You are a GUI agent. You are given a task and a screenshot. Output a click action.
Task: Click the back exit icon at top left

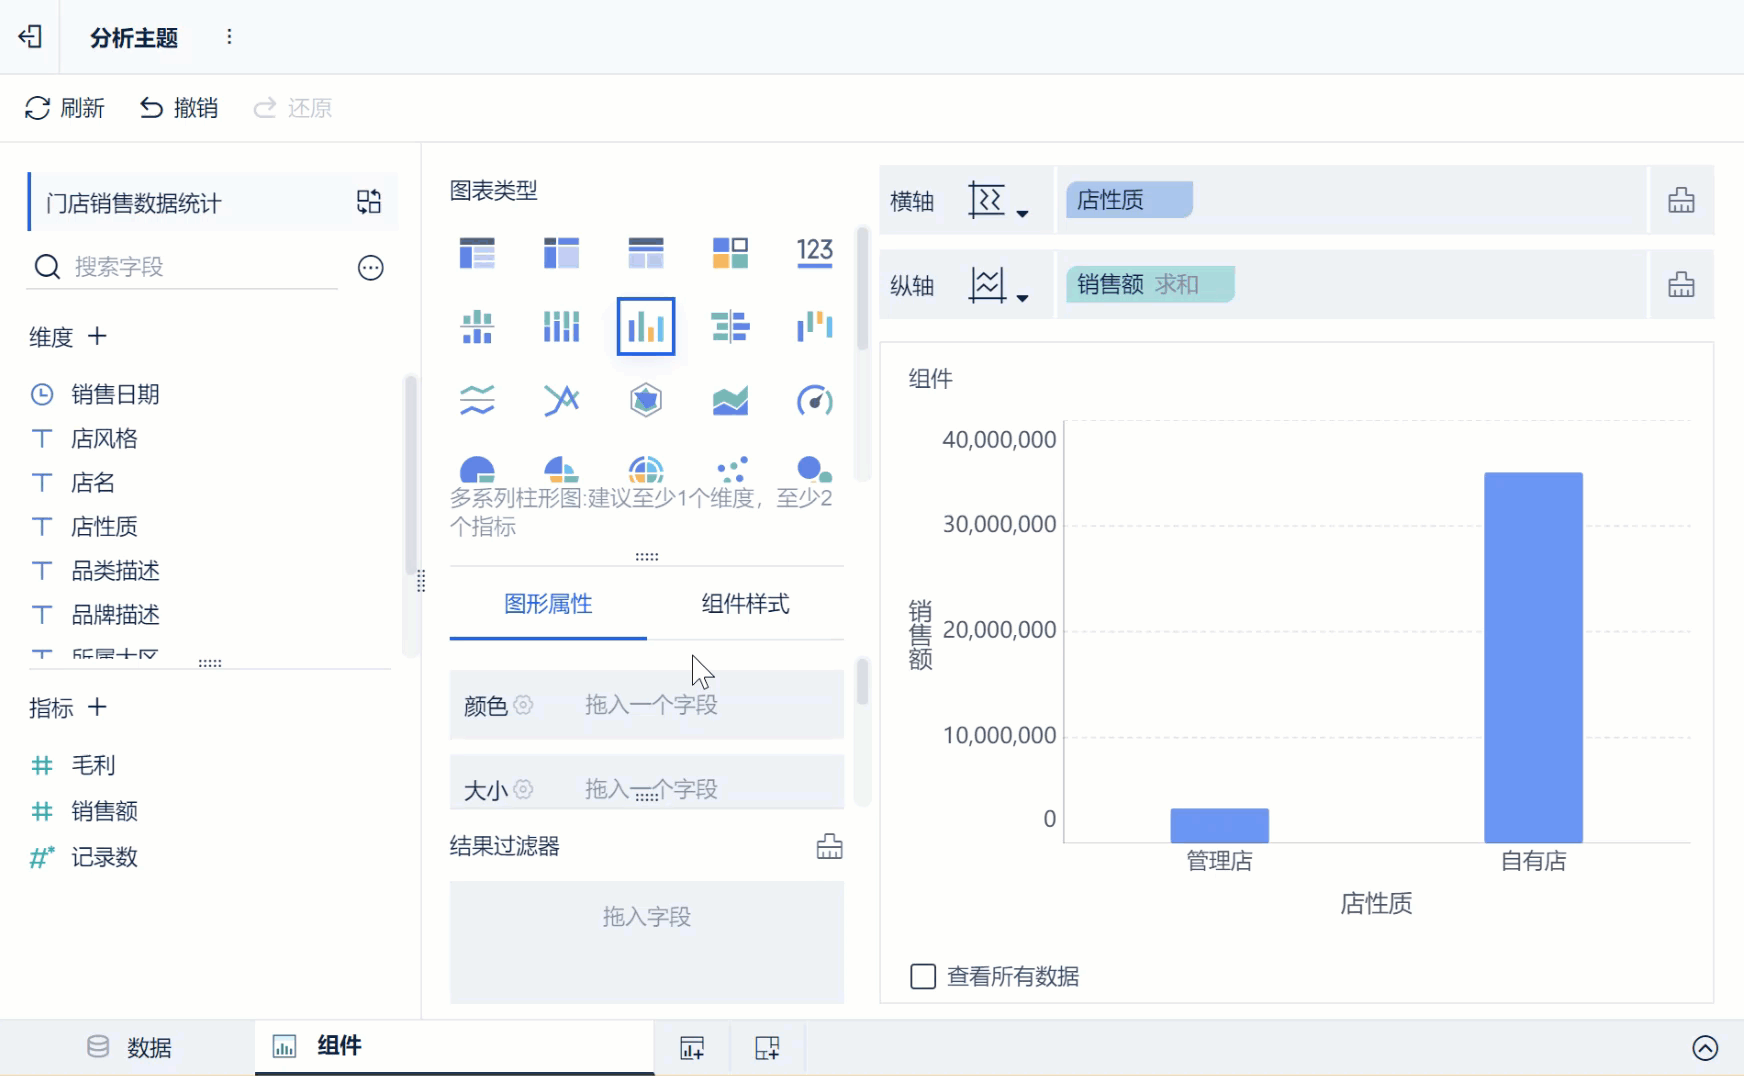pos(30,37)
